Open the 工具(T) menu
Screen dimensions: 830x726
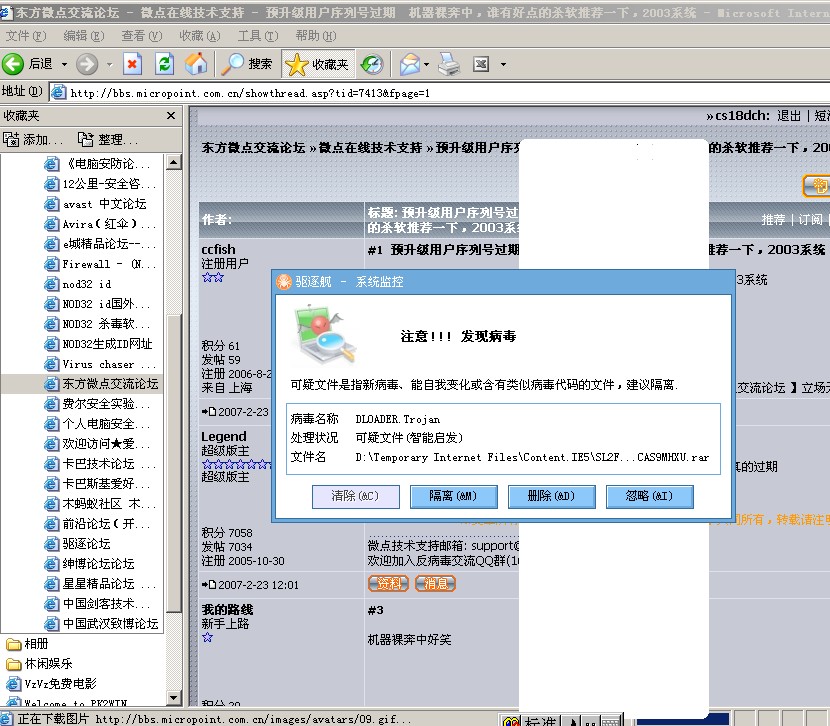pyautogui.click(x=257, y=35)
